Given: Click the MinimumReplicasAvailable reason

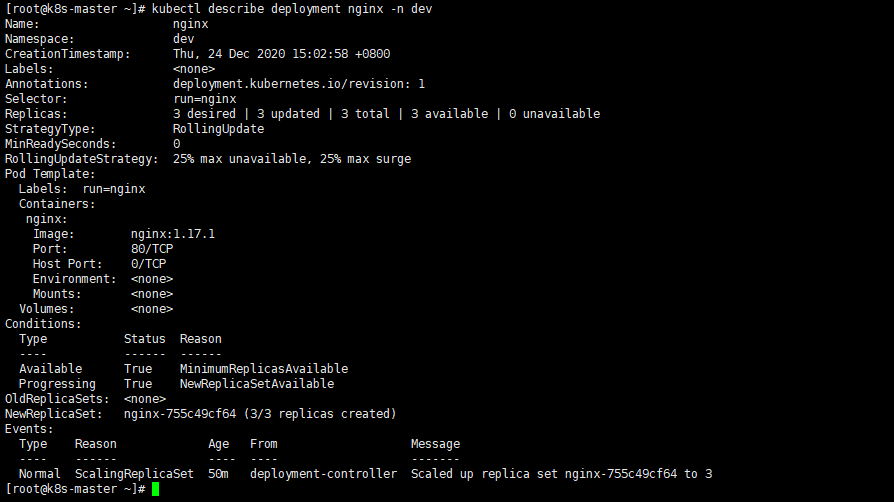Looking at the screenshot, I should click(x=264, y=369).
